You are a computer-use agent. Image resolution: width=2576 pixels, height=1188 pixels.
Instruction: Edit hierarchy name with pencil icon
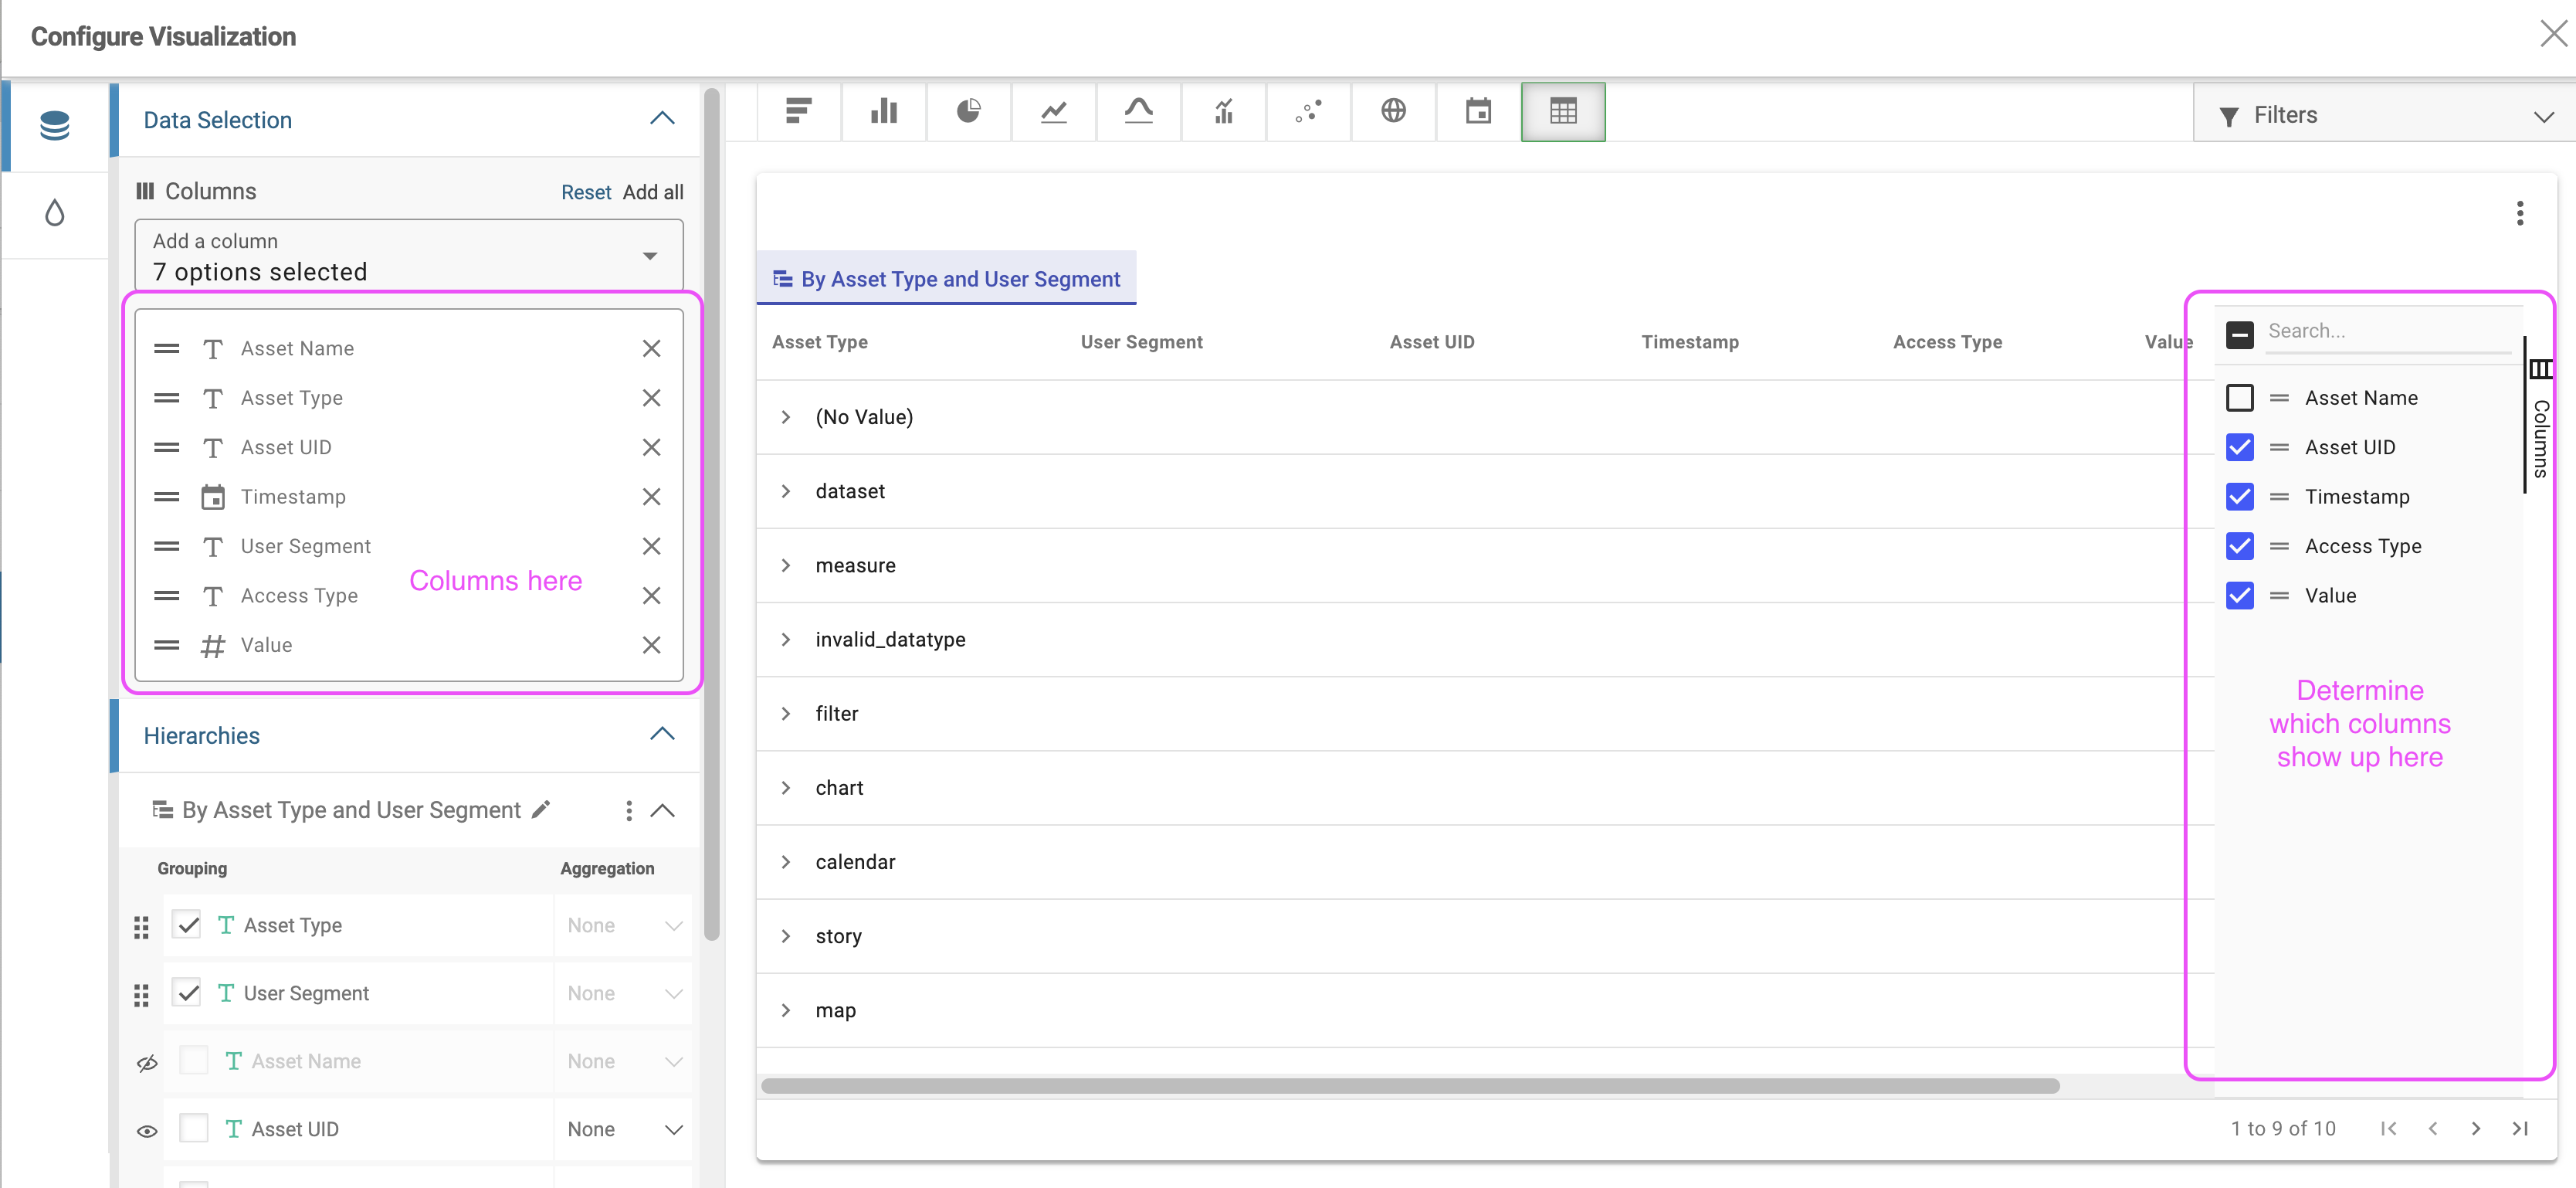pos(541,809)
